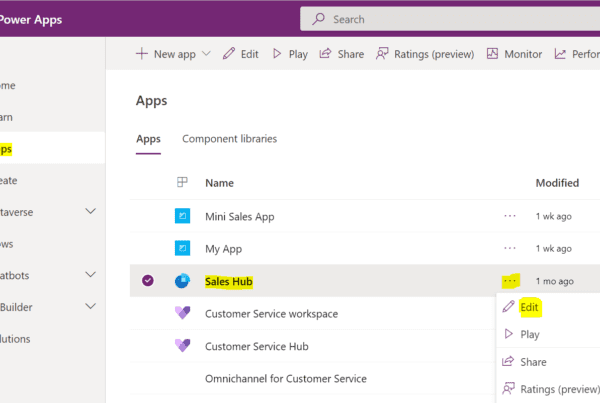Click the Customer Service workspace heart icon

pos(182,314)
